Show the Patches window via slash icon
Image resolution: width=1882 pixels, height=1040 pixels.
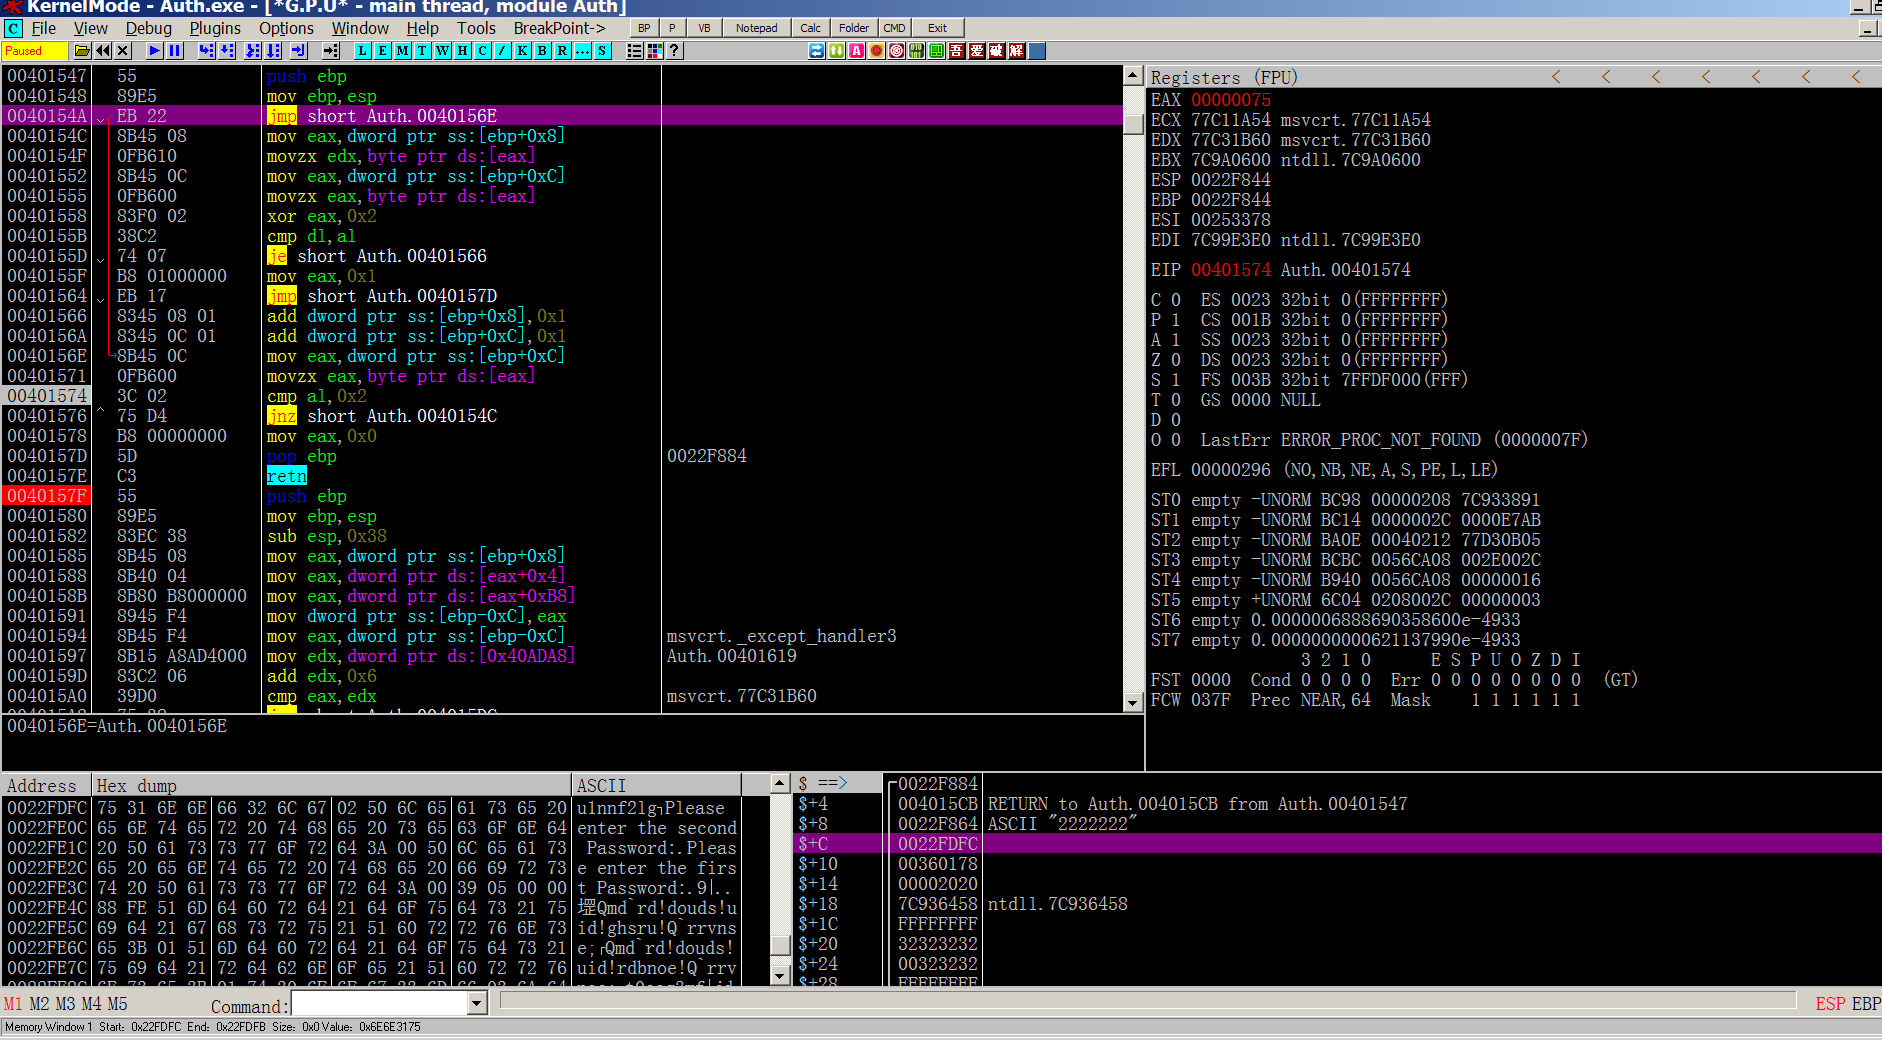502,51
